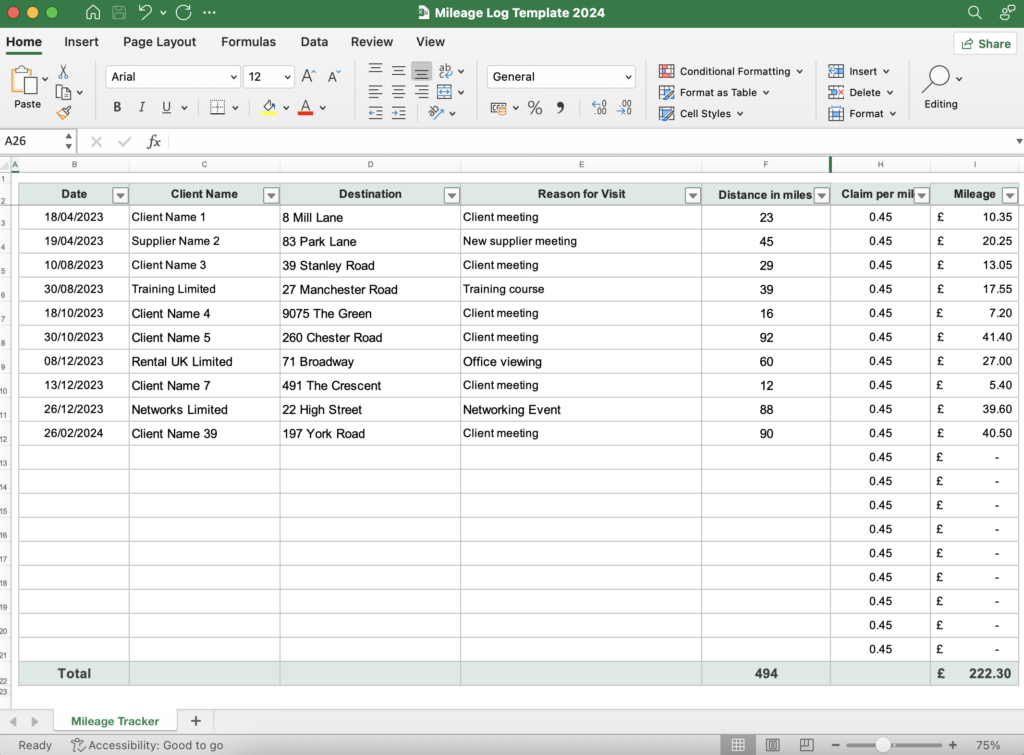
Task: Click the Undo arrow in title bar
Action: [x=147, y=13]
